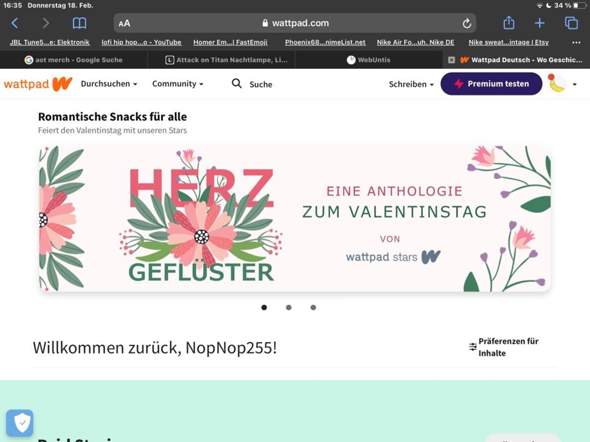
Task: Add a new tab with the plus icon
Action: point(539,23)
